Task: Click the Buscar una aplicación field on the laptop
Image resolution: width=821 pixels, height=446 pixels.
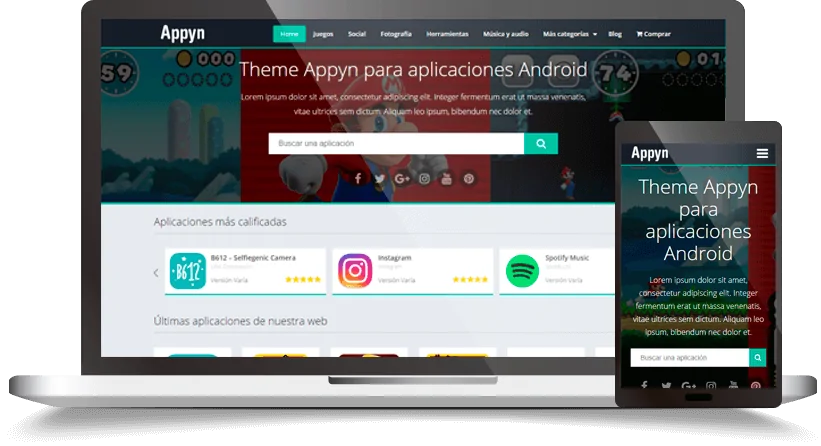Action: pyautogui.click(x=396, y=143)
